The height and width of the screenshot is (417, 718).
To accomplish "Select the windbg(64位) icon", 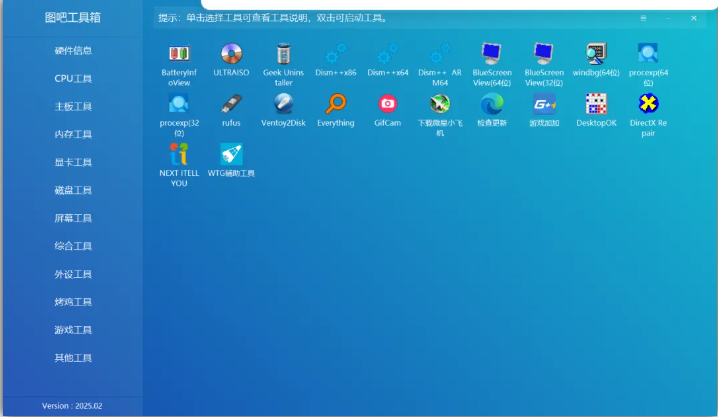I will (x=596, y=54).
